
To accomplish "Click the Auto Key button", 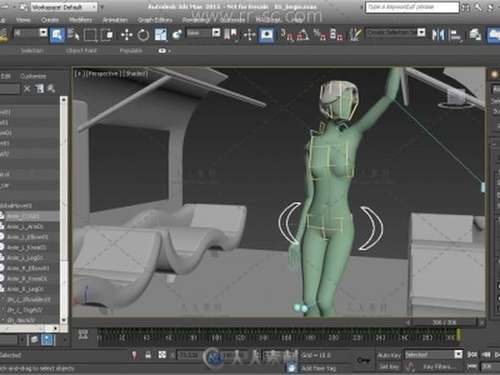I will pos(389,355).
